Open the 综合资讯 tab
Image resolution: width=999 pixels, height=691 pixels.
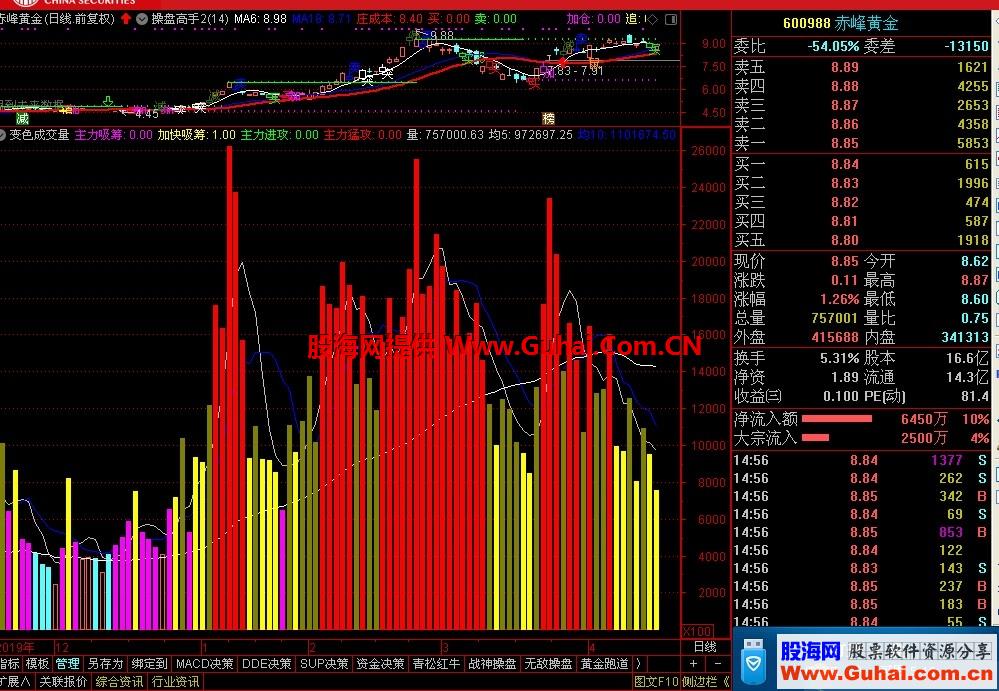pyautogui.click(x=119, y=681)
